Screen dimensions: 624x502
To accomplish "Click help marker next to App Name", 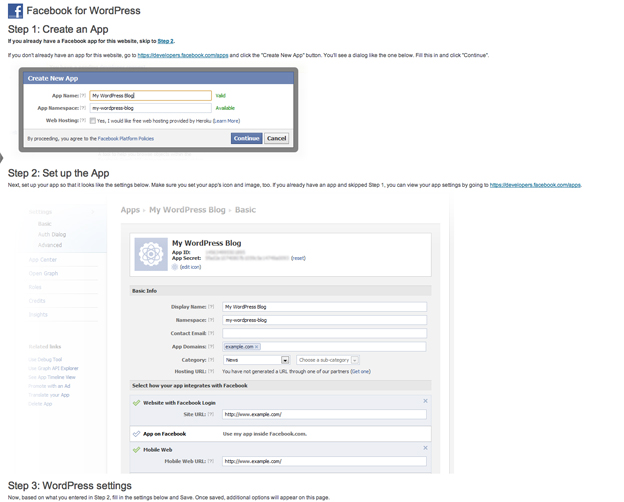I will [83, 96].
